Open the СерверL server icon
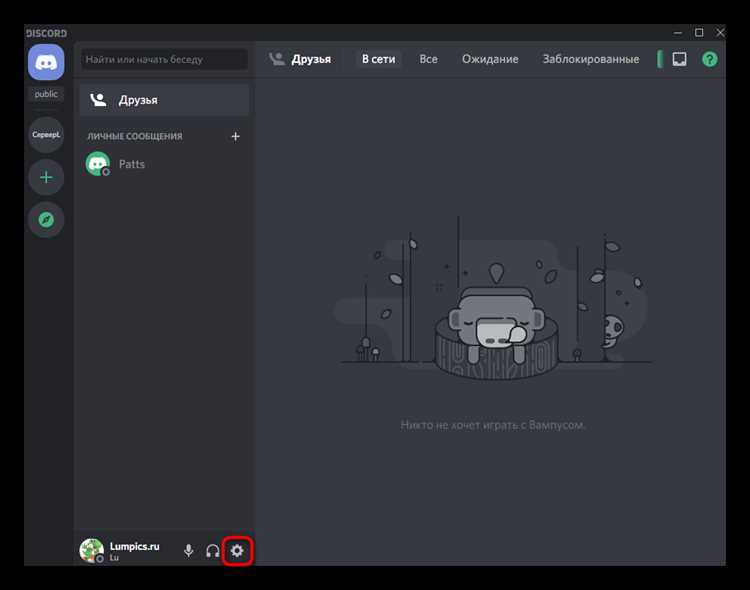Image resolution: width=750 pixels, height=590 pixels. click(x=46, y=135)
